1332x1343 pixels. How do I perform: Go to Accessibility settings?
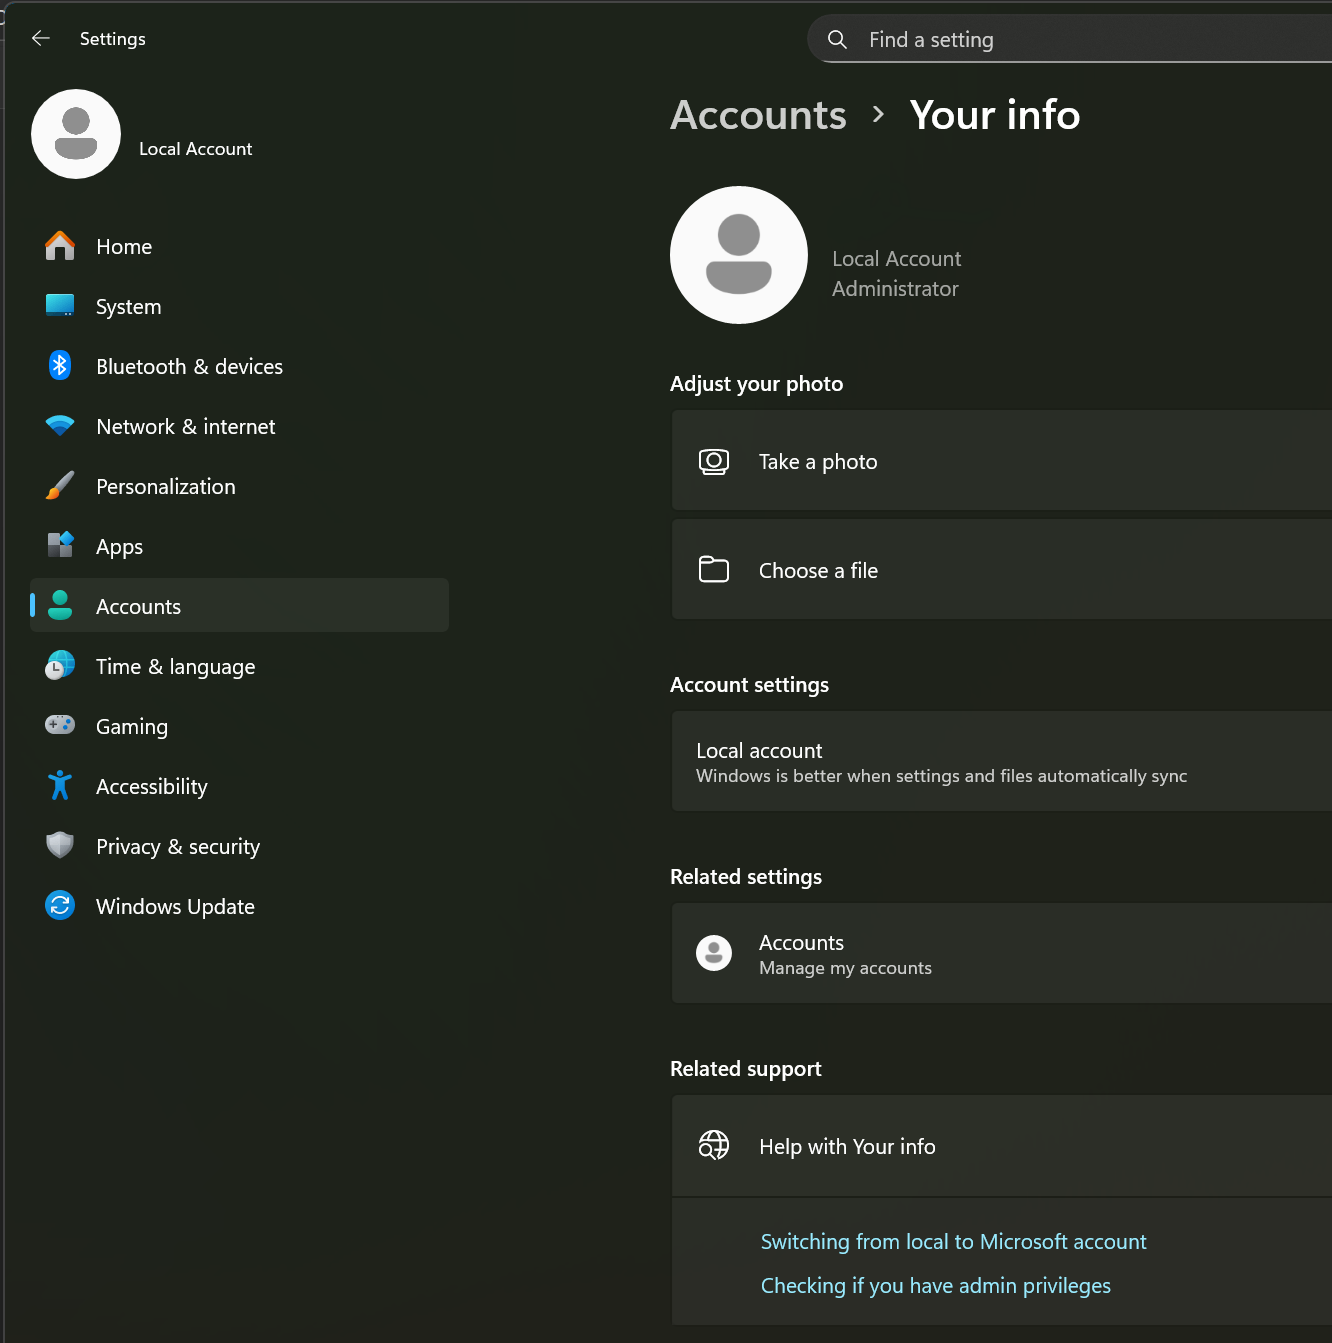[240, 786]
